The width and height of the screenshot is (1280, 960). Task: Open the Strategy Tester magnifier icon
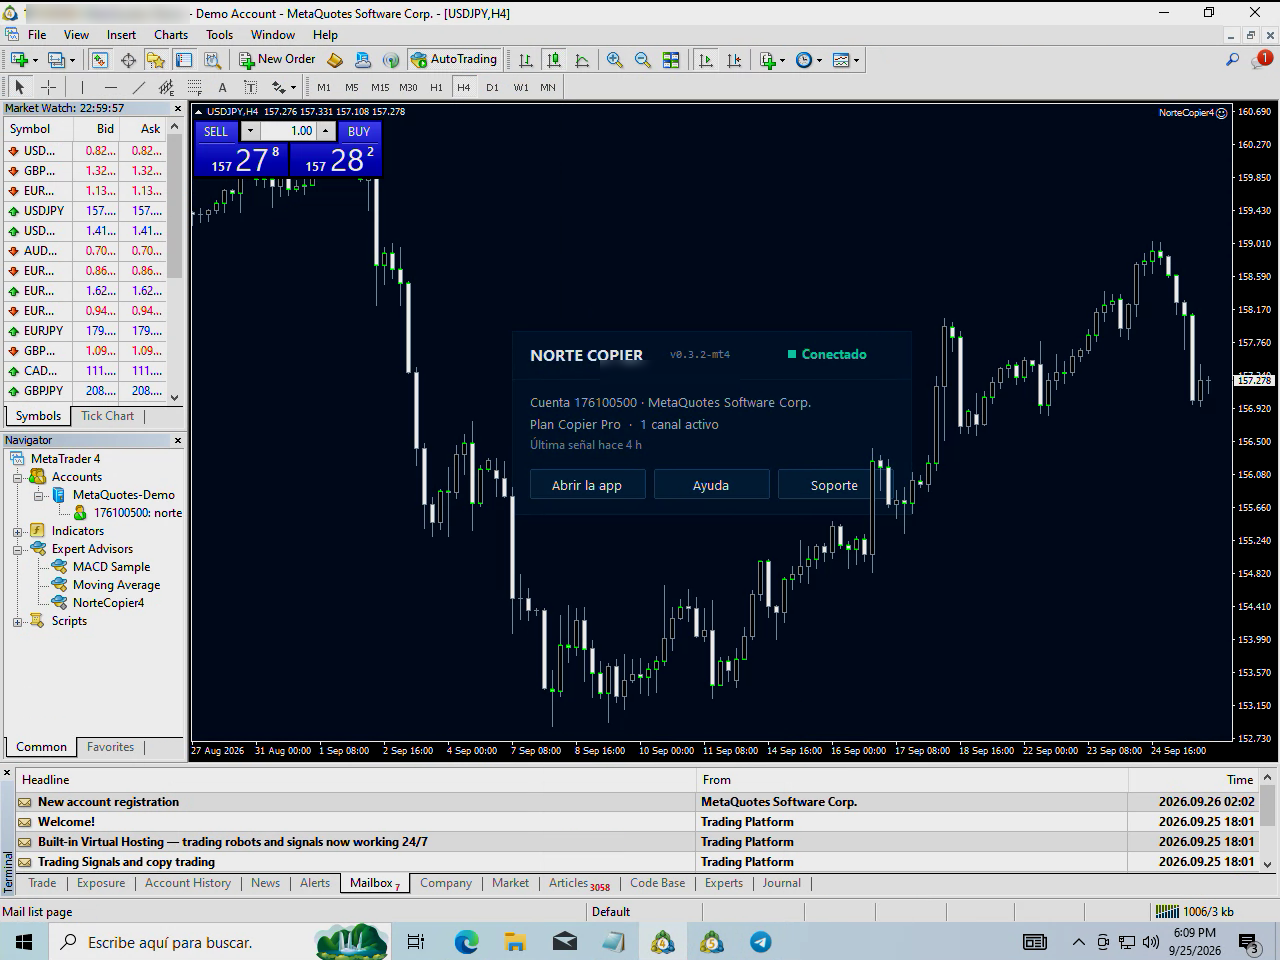coord(212,60)
